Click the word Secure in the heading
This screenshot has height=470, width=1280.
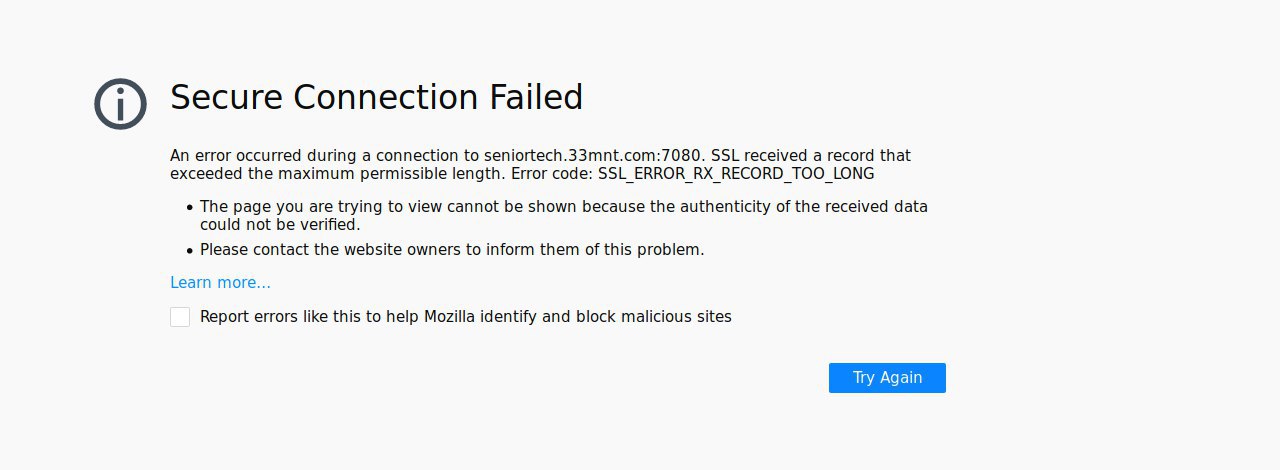tap(226, 97)
